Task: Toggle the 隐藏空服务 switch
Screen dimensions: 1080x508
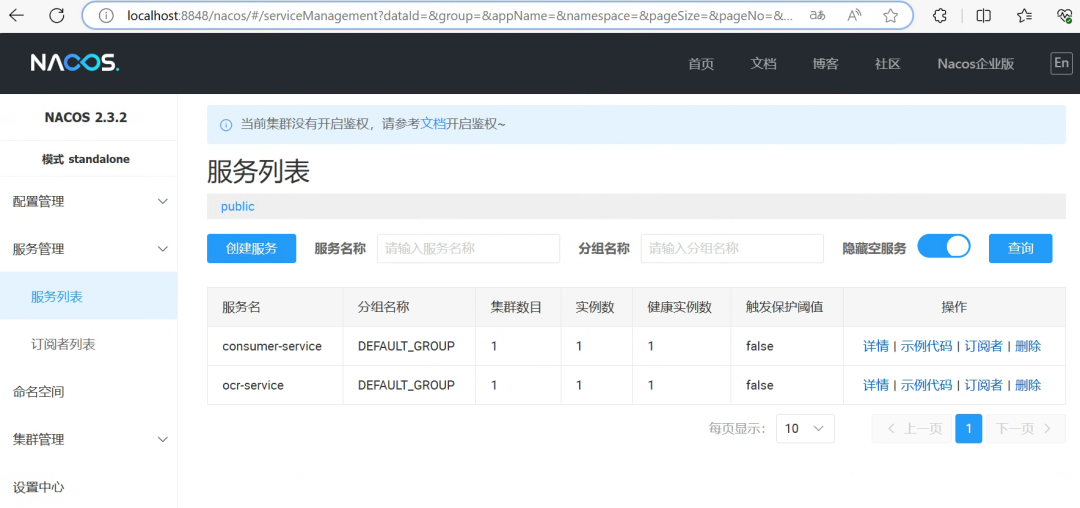Action: [944, 248]
